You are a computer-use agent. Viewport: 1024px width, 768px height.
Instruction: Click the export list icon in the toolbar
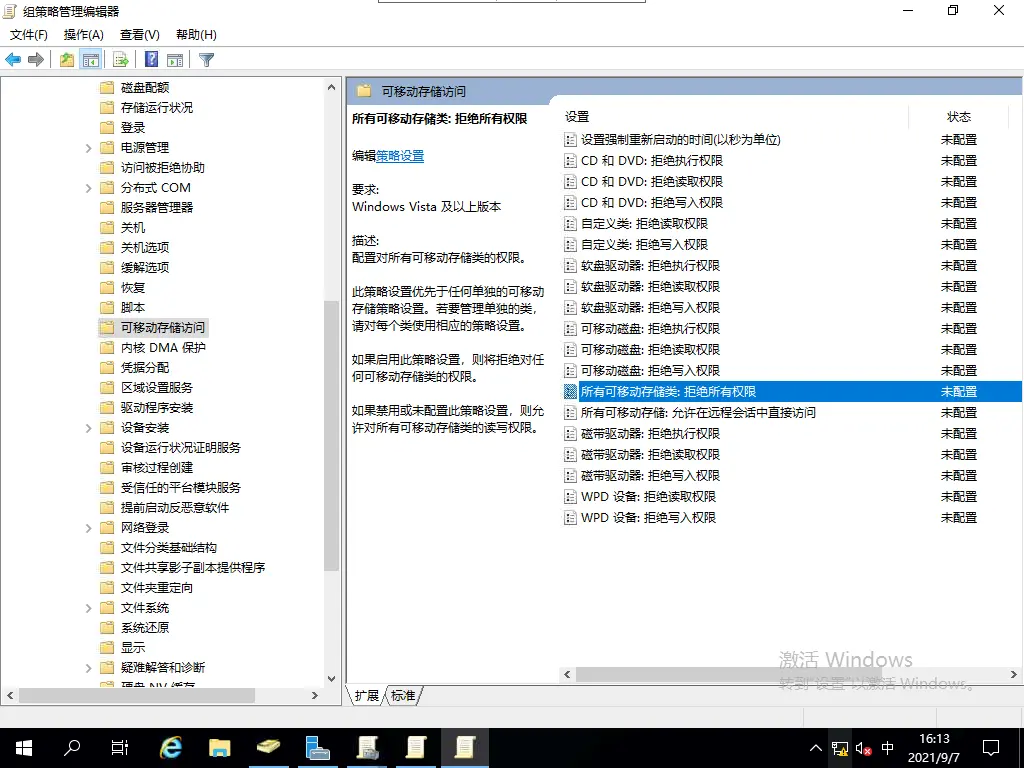click(120, 59)
